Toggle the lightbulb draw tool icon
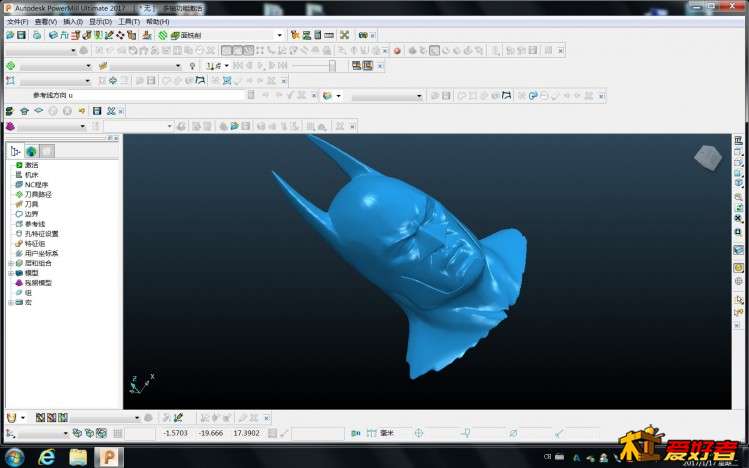This screenshot has width=749, height=468. (193, 66)
